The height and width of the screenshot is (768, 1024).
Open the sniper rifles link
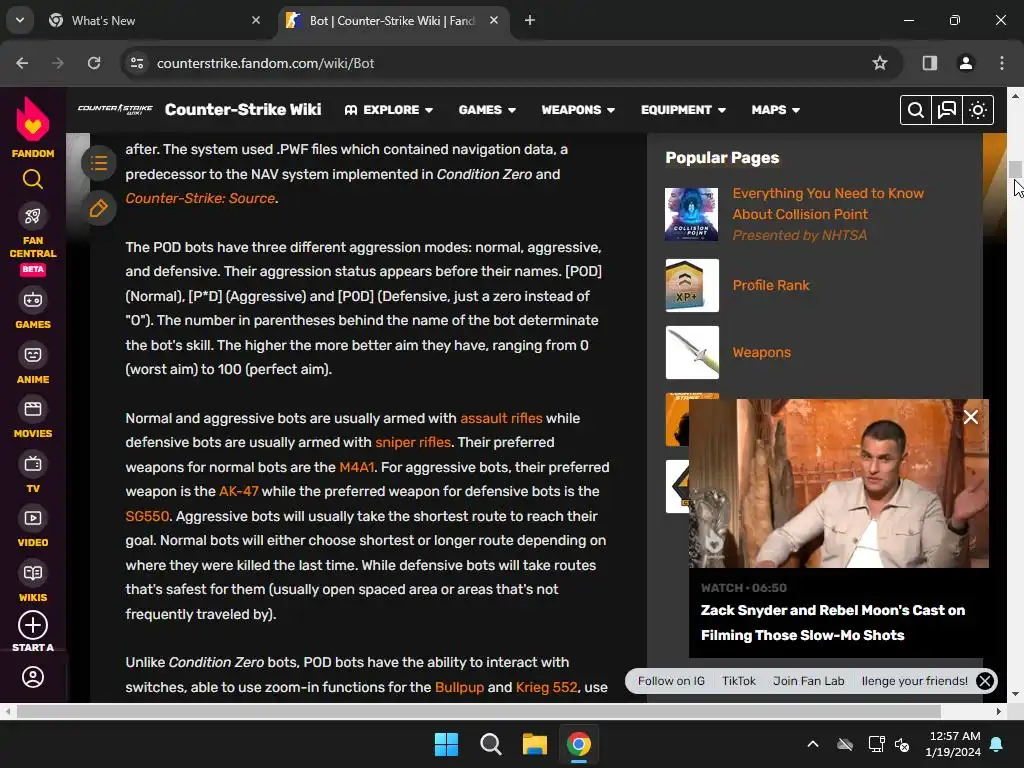(x=413, y=442)
